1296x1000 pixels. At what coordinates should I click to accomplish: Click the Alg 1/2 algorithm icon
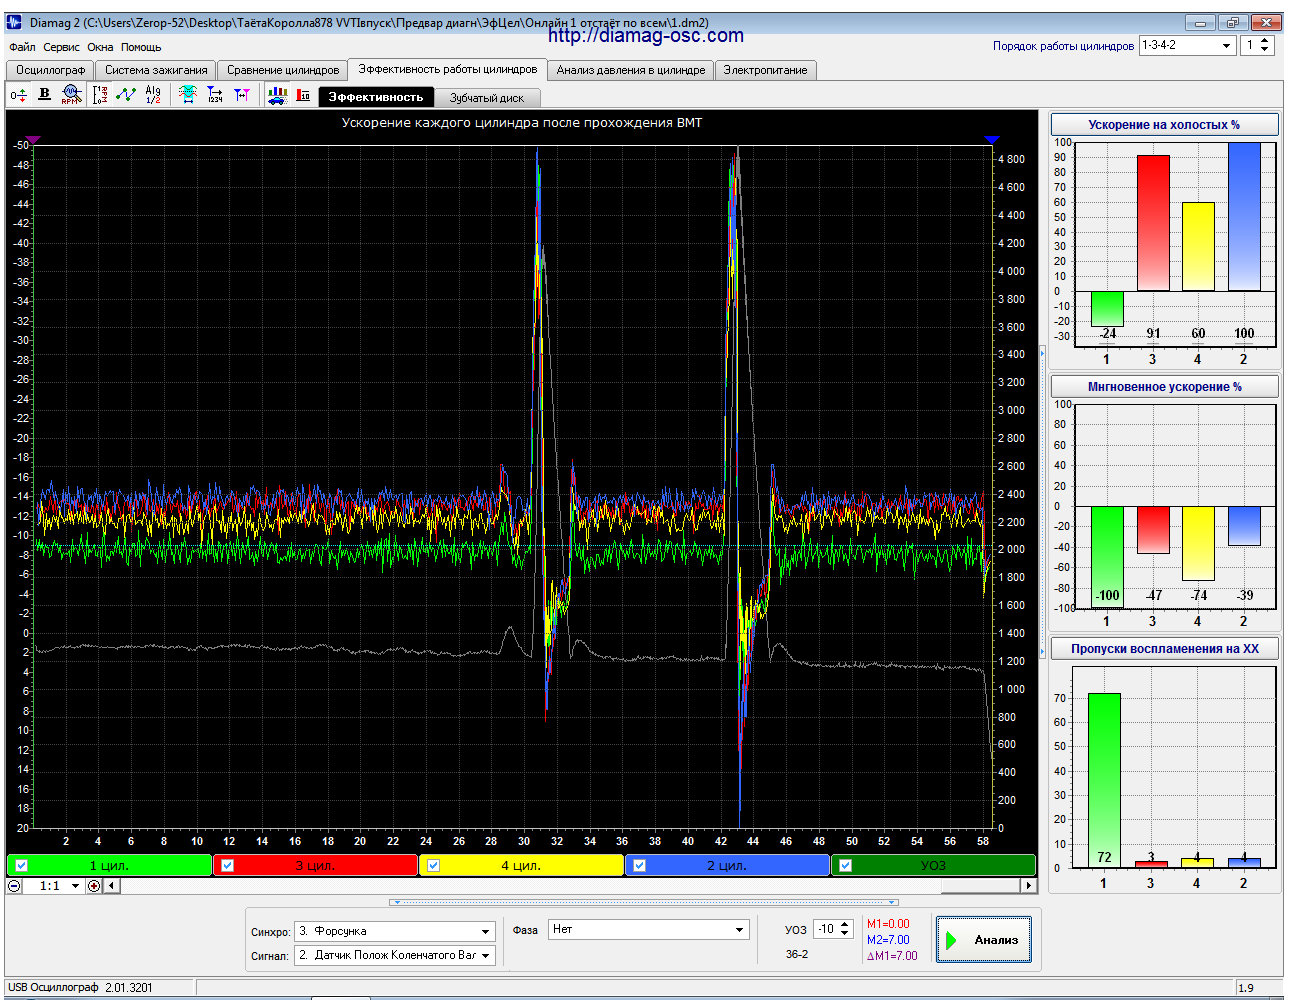click(153, 95)
